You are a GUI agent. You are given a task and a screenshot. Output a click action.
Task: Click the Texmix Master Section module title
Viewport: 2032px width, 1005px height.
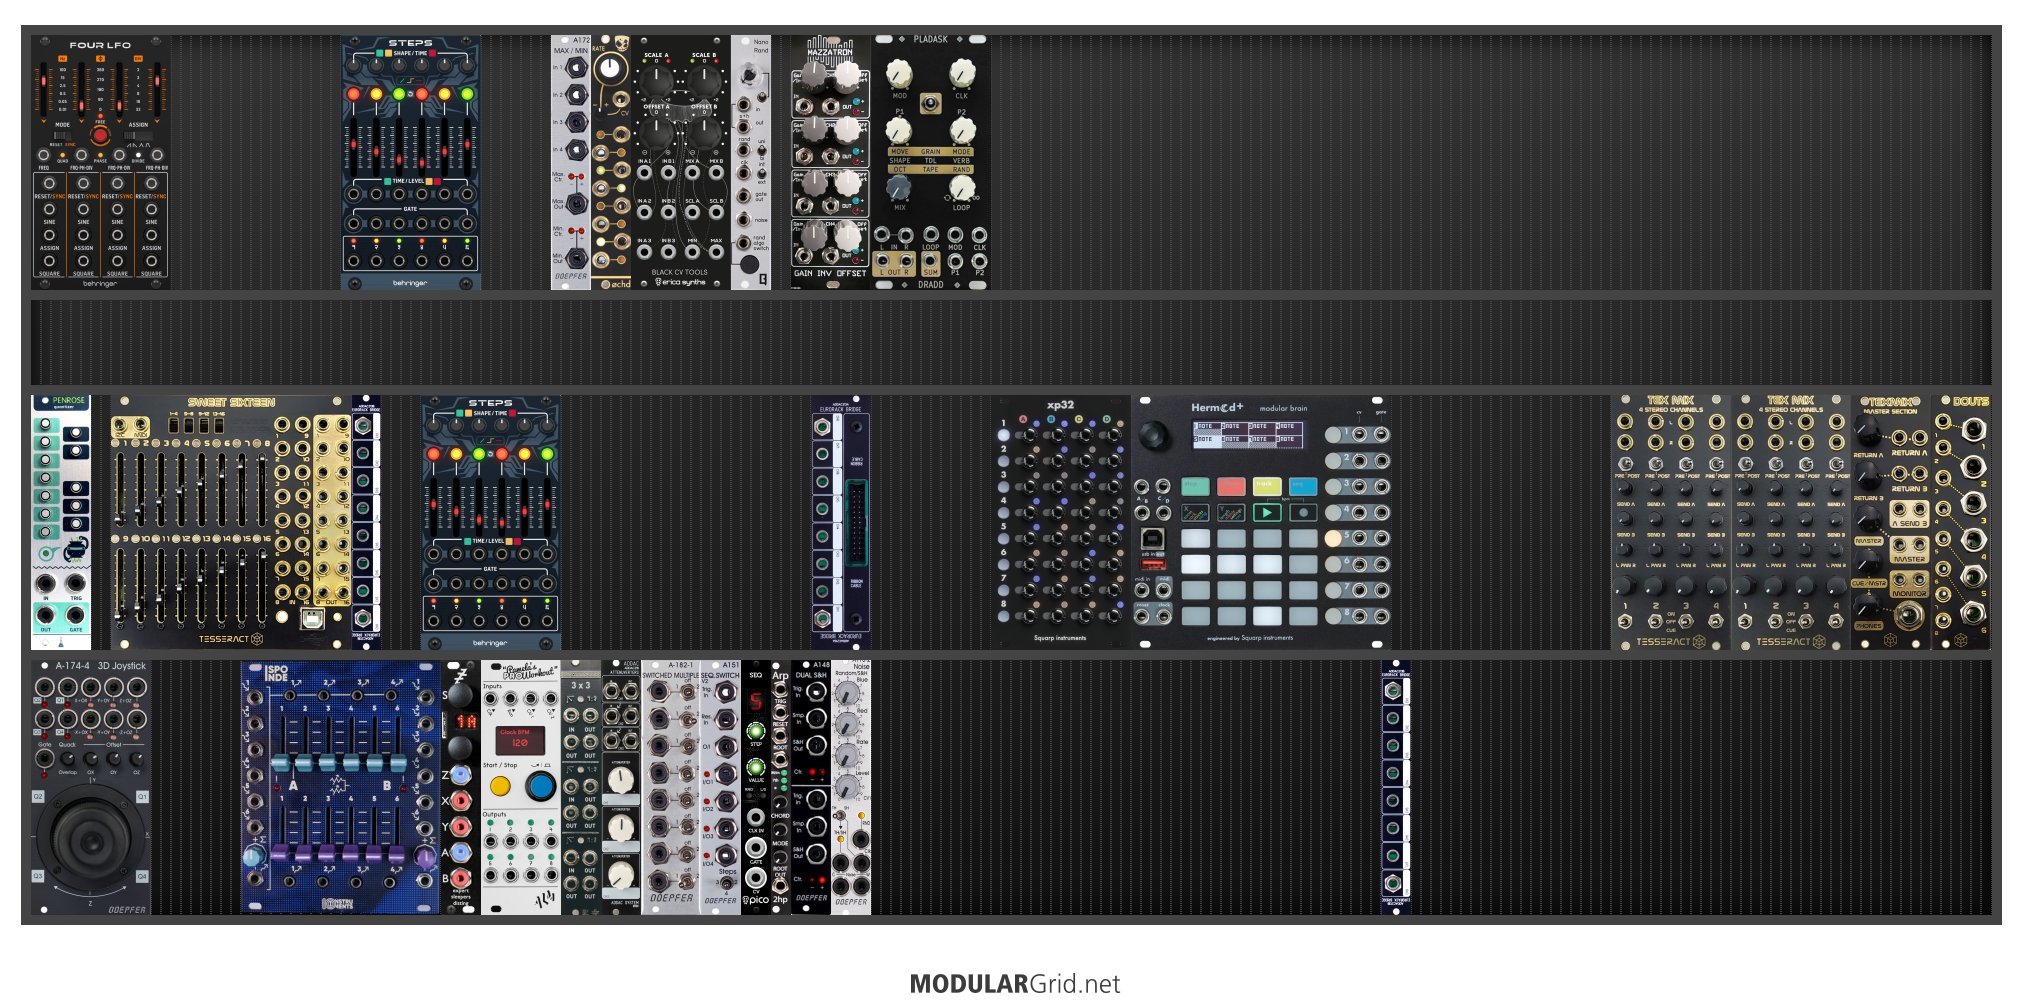1890,405
